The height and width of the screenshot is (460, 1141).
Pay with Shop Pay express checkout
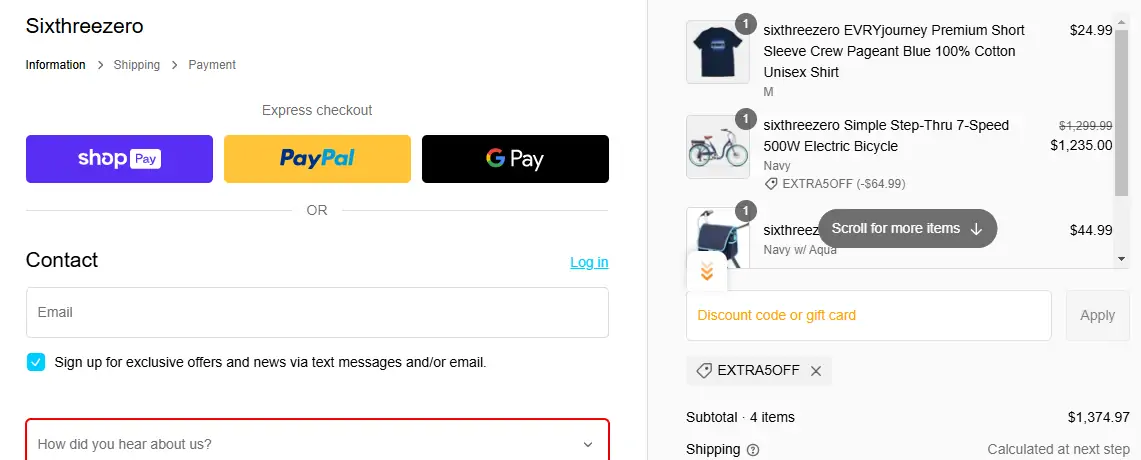(119, 159)
